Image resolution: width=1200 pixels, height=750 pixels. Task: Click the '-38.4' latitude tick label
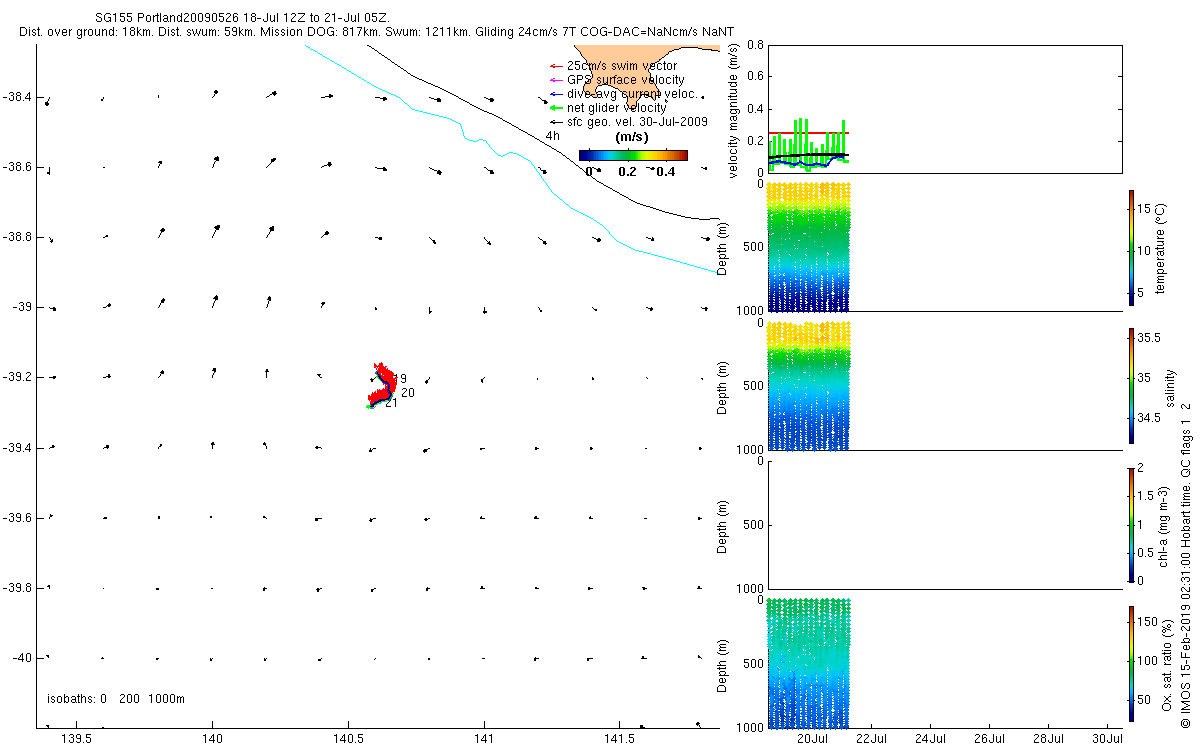[x=18, y=97]
